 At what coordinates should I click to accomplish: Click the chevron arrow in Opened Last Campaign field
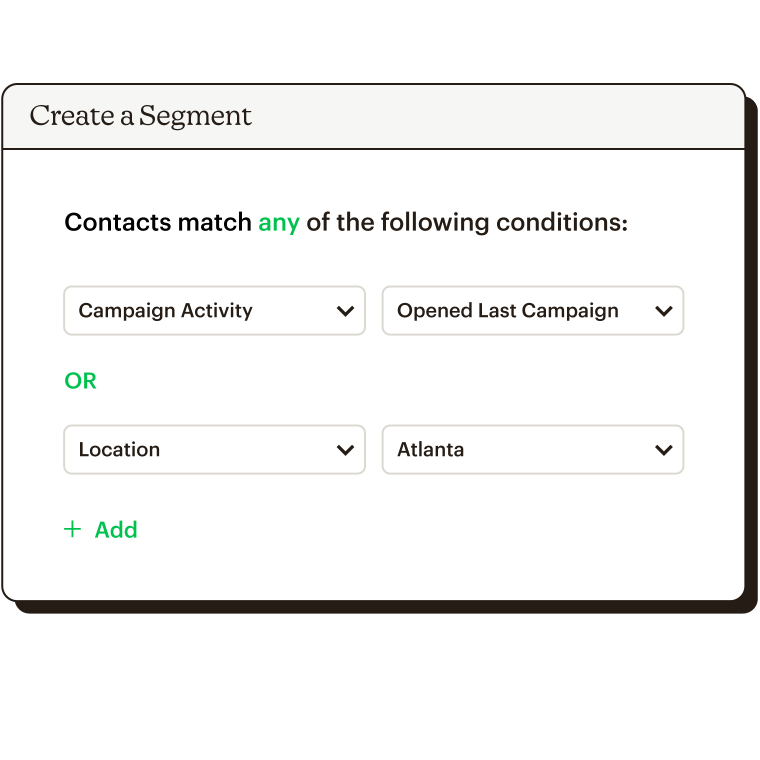(x=664, y=311)
